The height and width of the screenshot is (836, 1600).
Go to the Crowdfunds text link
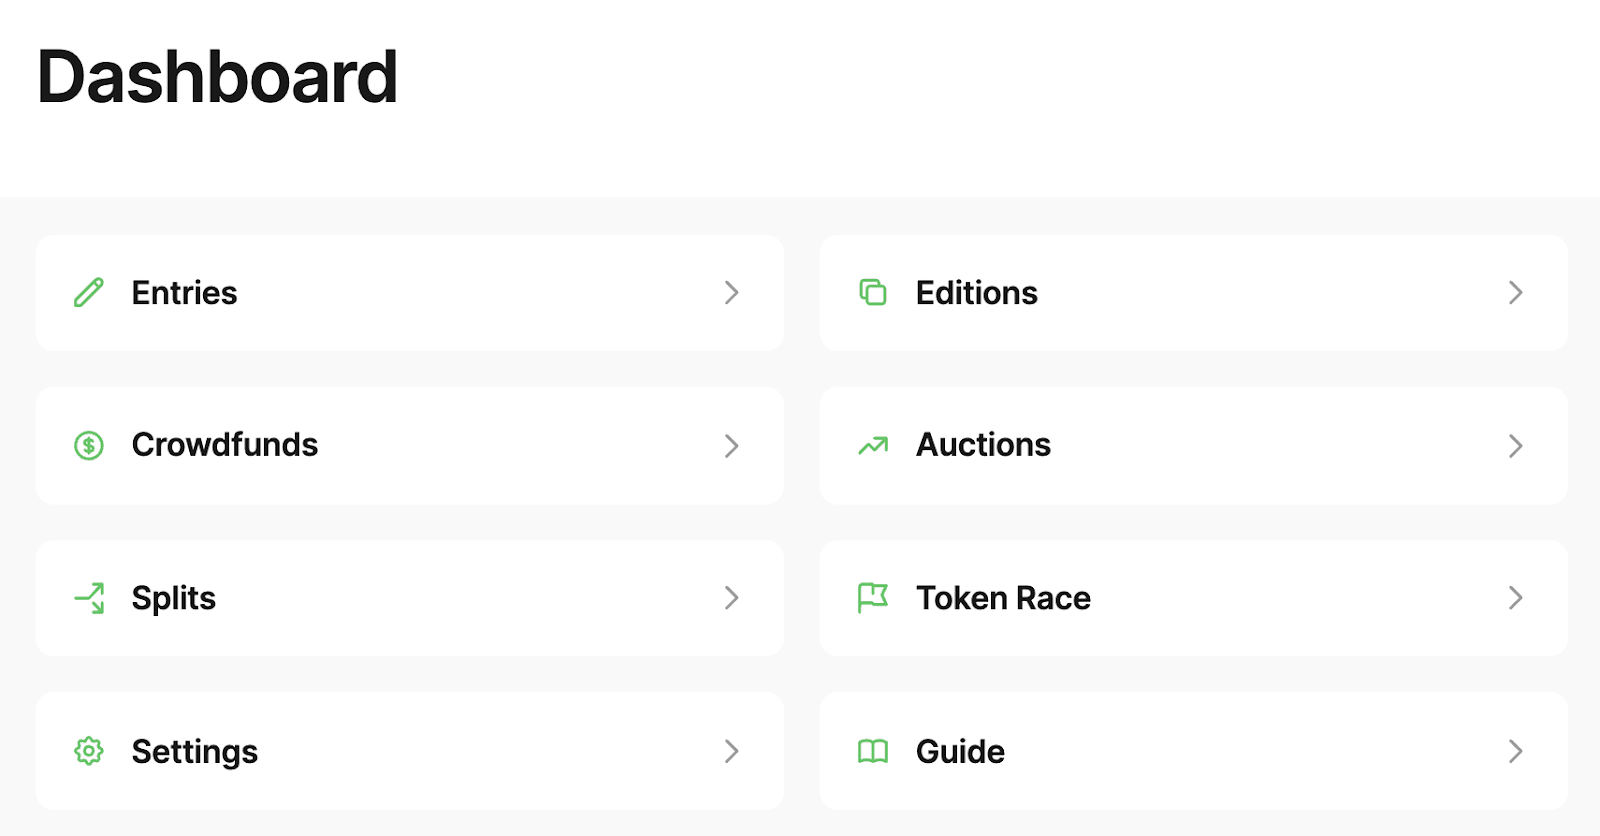(225, 445)
